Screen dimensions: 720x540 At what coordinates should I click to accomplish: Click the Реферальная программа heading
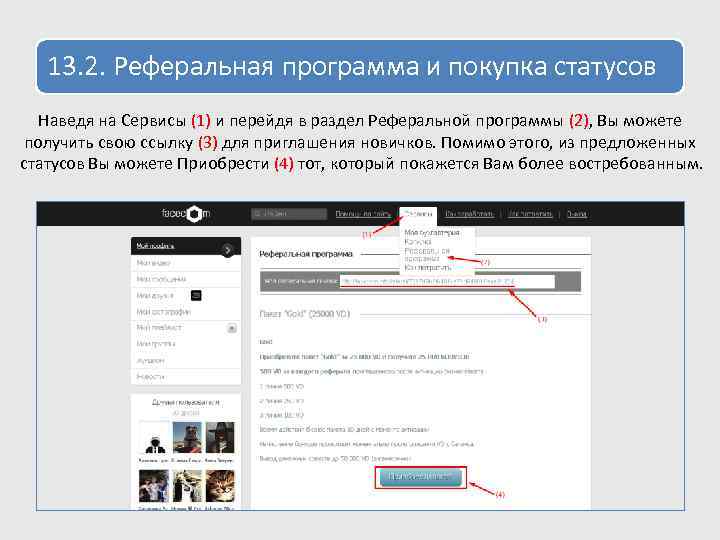pos(306,254)
